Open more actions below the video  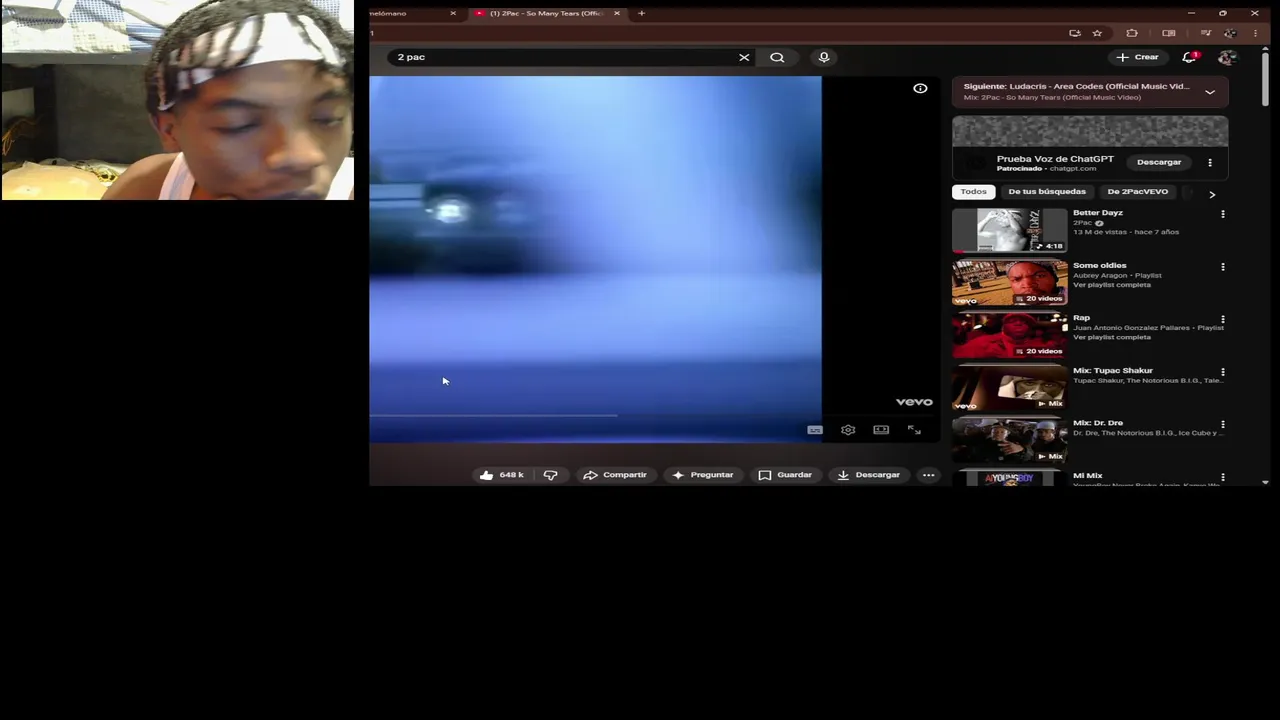click(x=928, y=475)
